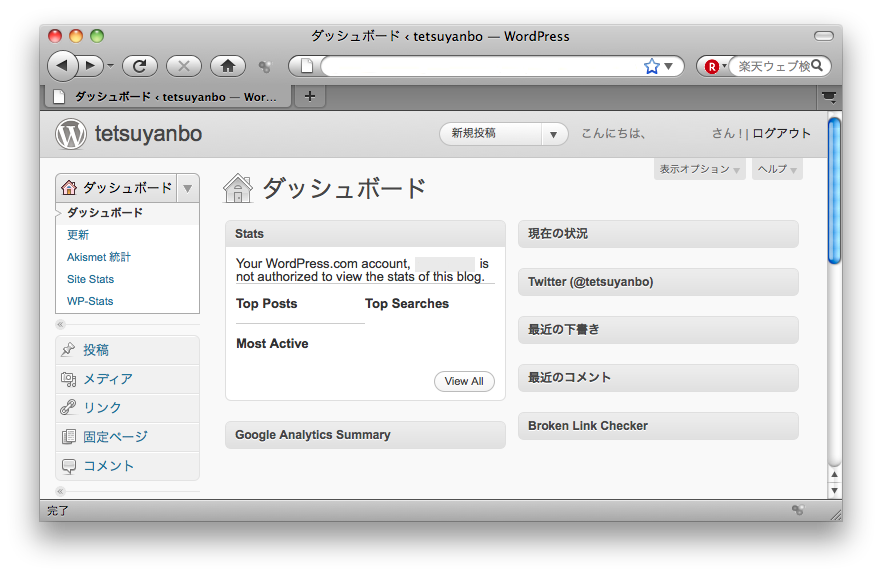This screenshot has width=882, height=576.
Task: Open dropdown arrow next to bookmark star
Action: 668,66
